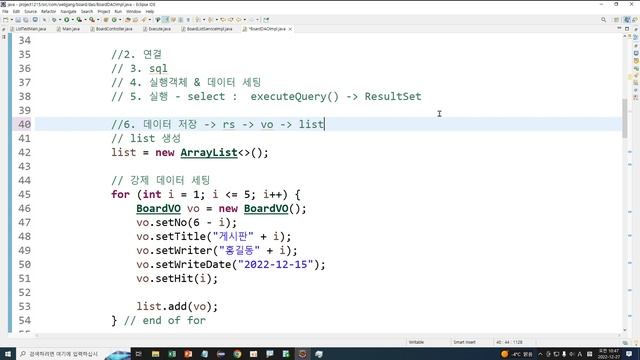Click the 'Smart Insert' status bar entry
Screen dimensions: 640x360
[464, 342]
